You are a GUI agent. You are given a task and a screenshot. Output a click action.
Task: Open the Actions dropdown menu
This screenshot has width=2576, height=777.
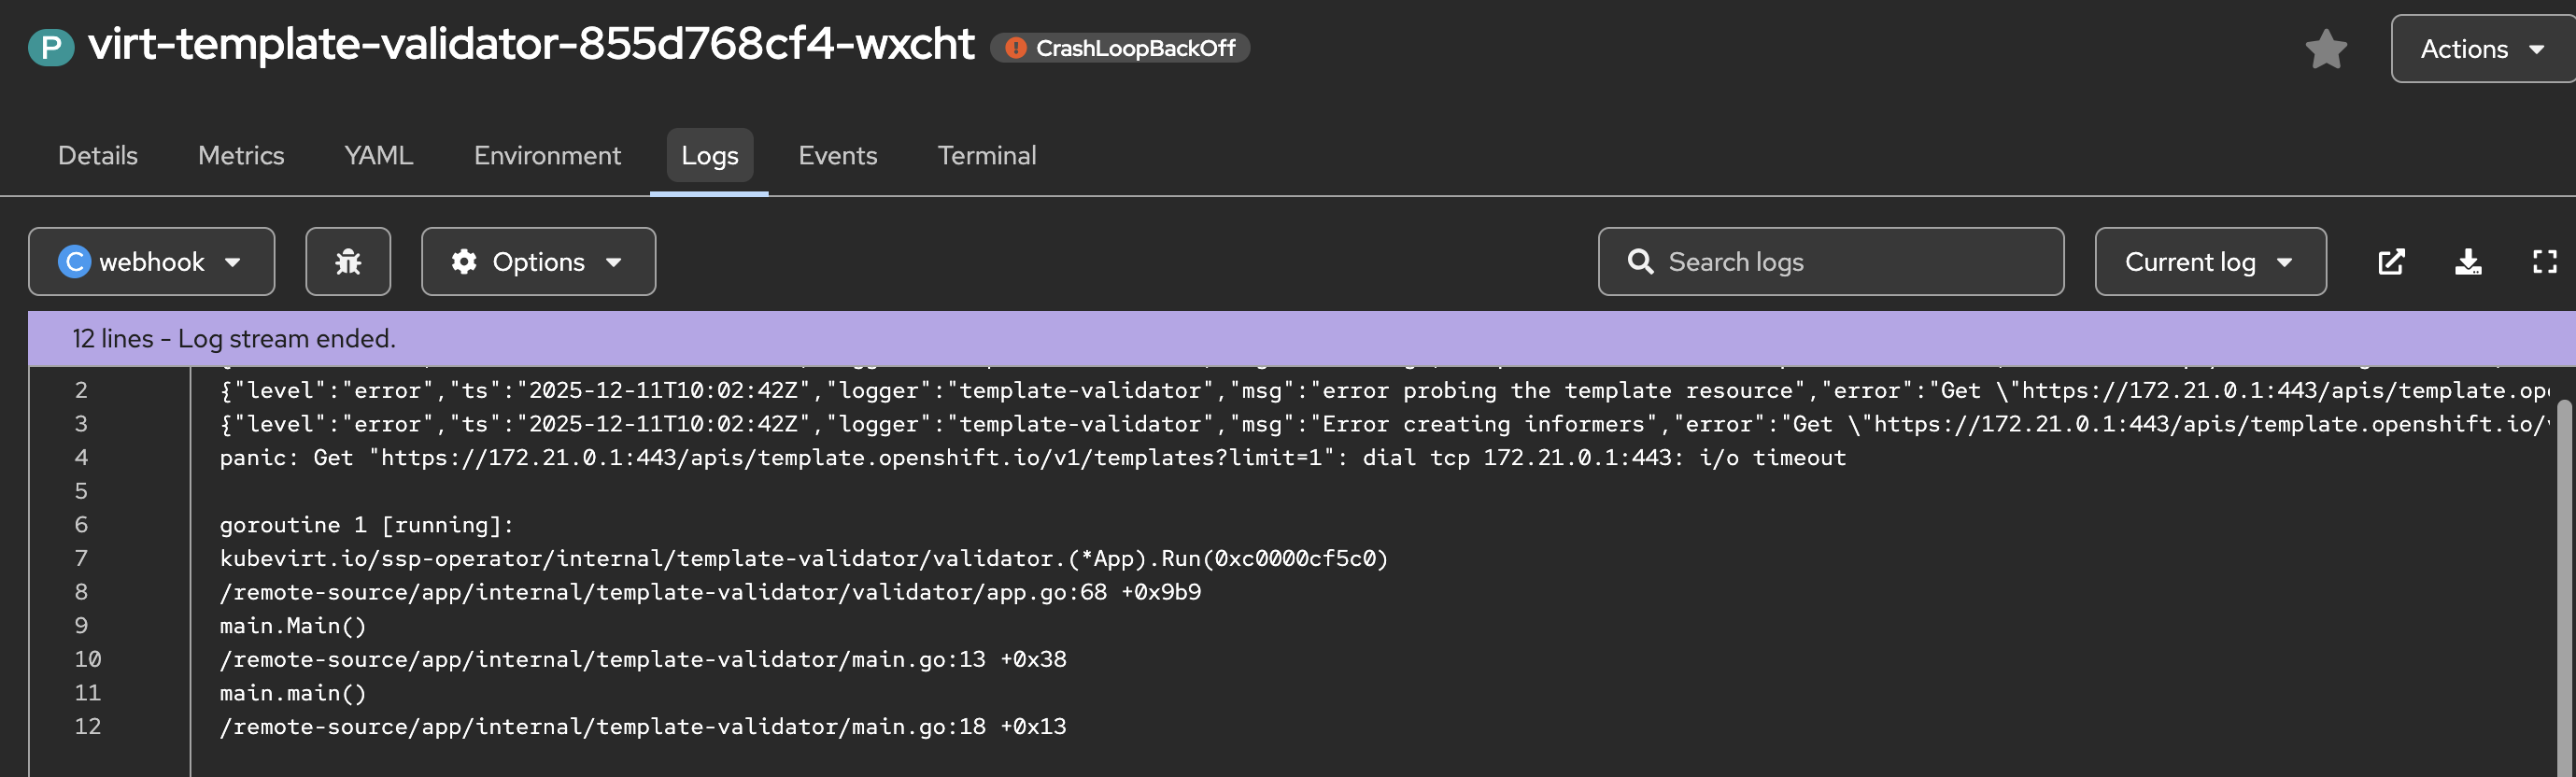(x=2481, y=49)
